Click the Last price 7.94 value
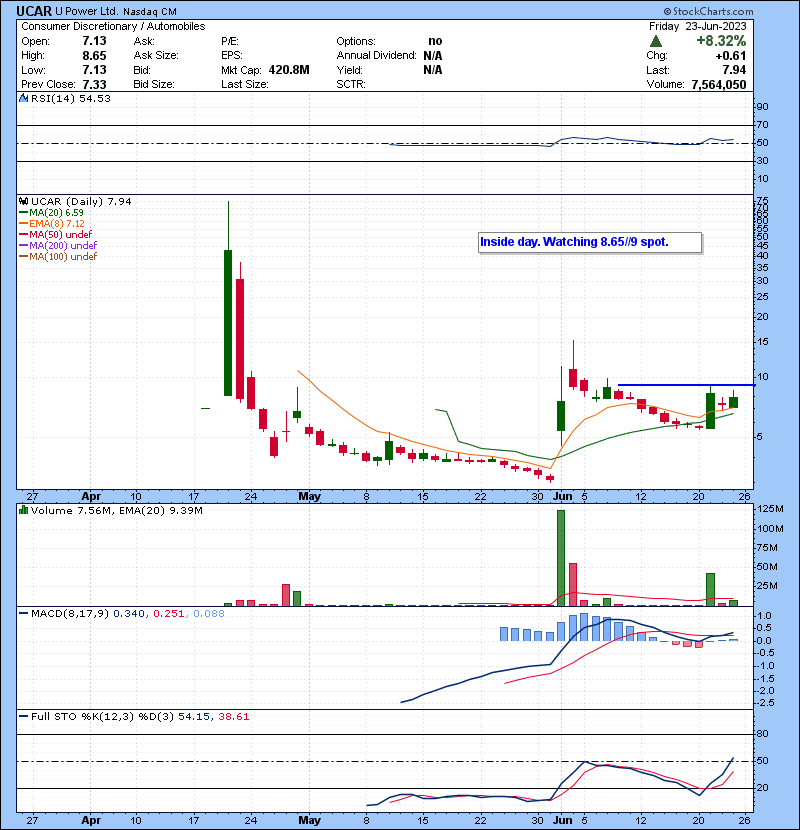 [734, 70]
